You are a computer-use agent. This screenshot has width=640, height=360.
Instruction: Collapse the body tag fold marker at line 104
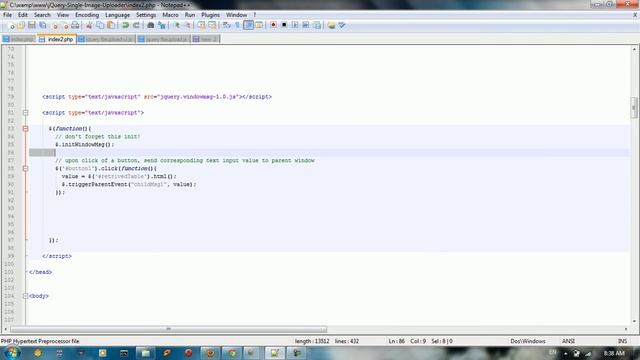pyautogui.click(x=25, y=296)
